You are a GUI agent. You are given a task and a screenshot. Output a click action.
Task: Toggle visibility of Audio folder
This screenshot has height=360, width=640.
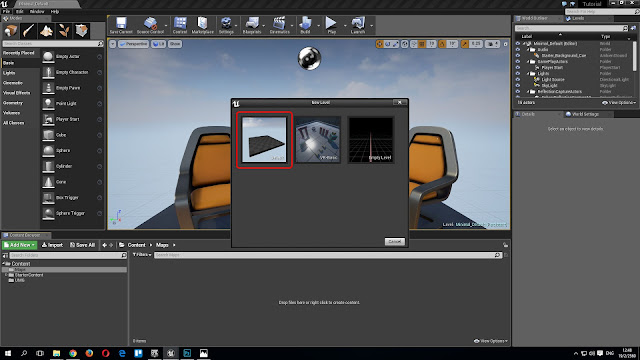click(518, 49)
